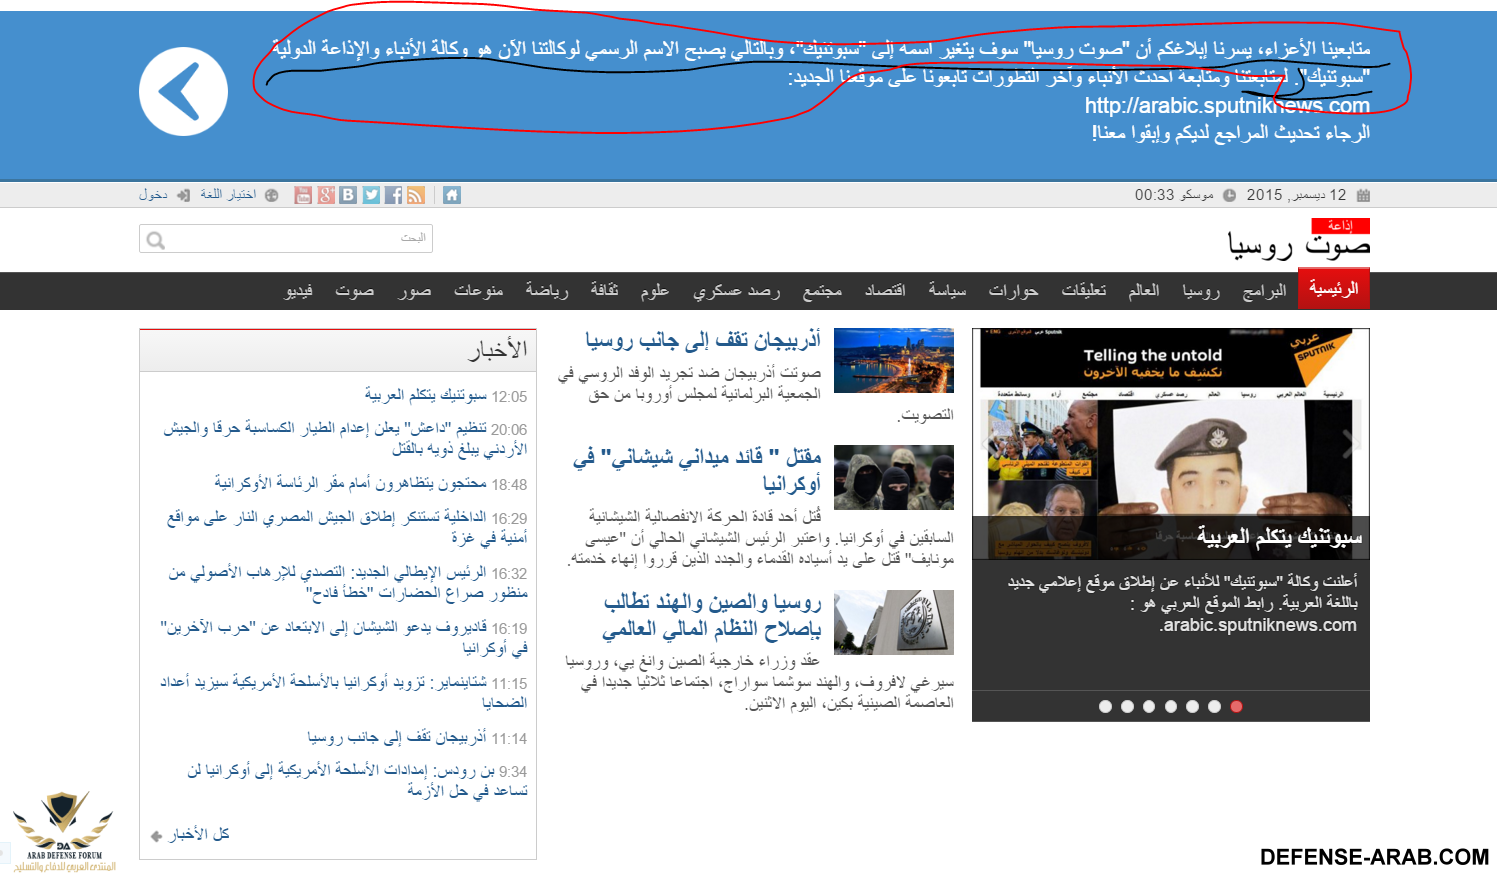Open the Twitter icon

pos(371,195)
